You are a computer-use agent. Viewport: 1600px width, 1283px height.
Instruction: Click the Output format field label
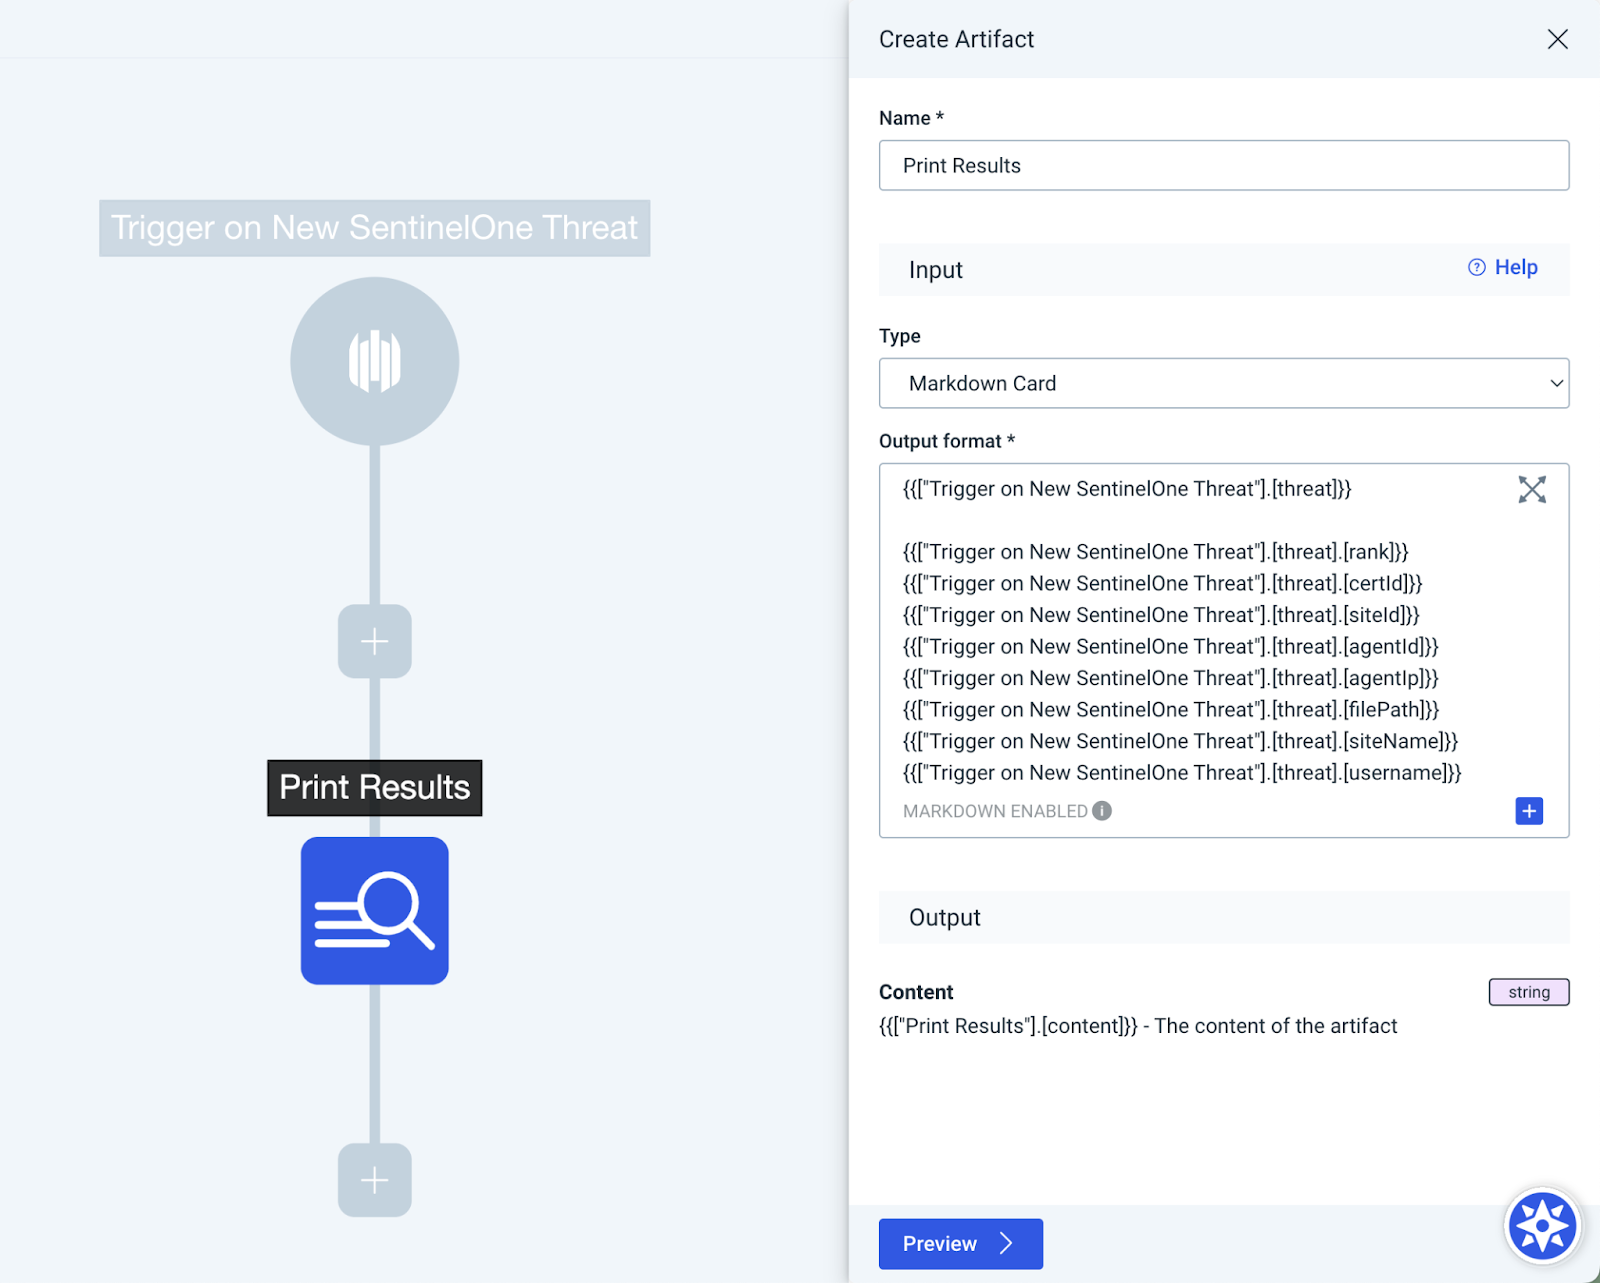(946, 441)
